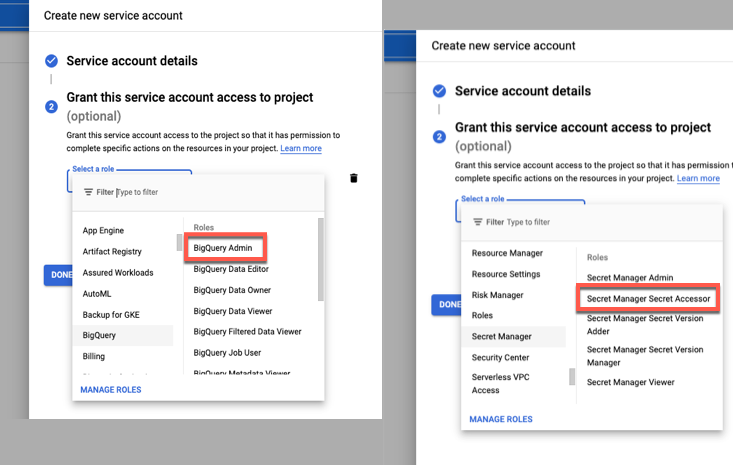Click right category list scrollbar thumb
Image resolution: width=733 pixels, height=465 pixels.
point(572,377)
